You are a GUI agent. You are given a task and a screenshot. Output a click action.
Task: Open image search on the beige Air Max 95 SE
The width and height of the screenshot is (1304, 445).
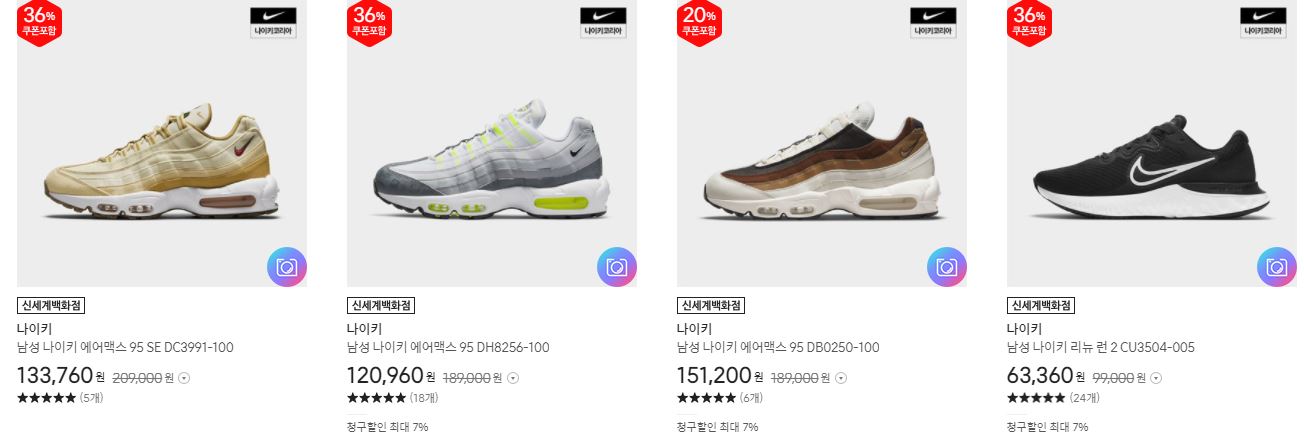(286, 267)
